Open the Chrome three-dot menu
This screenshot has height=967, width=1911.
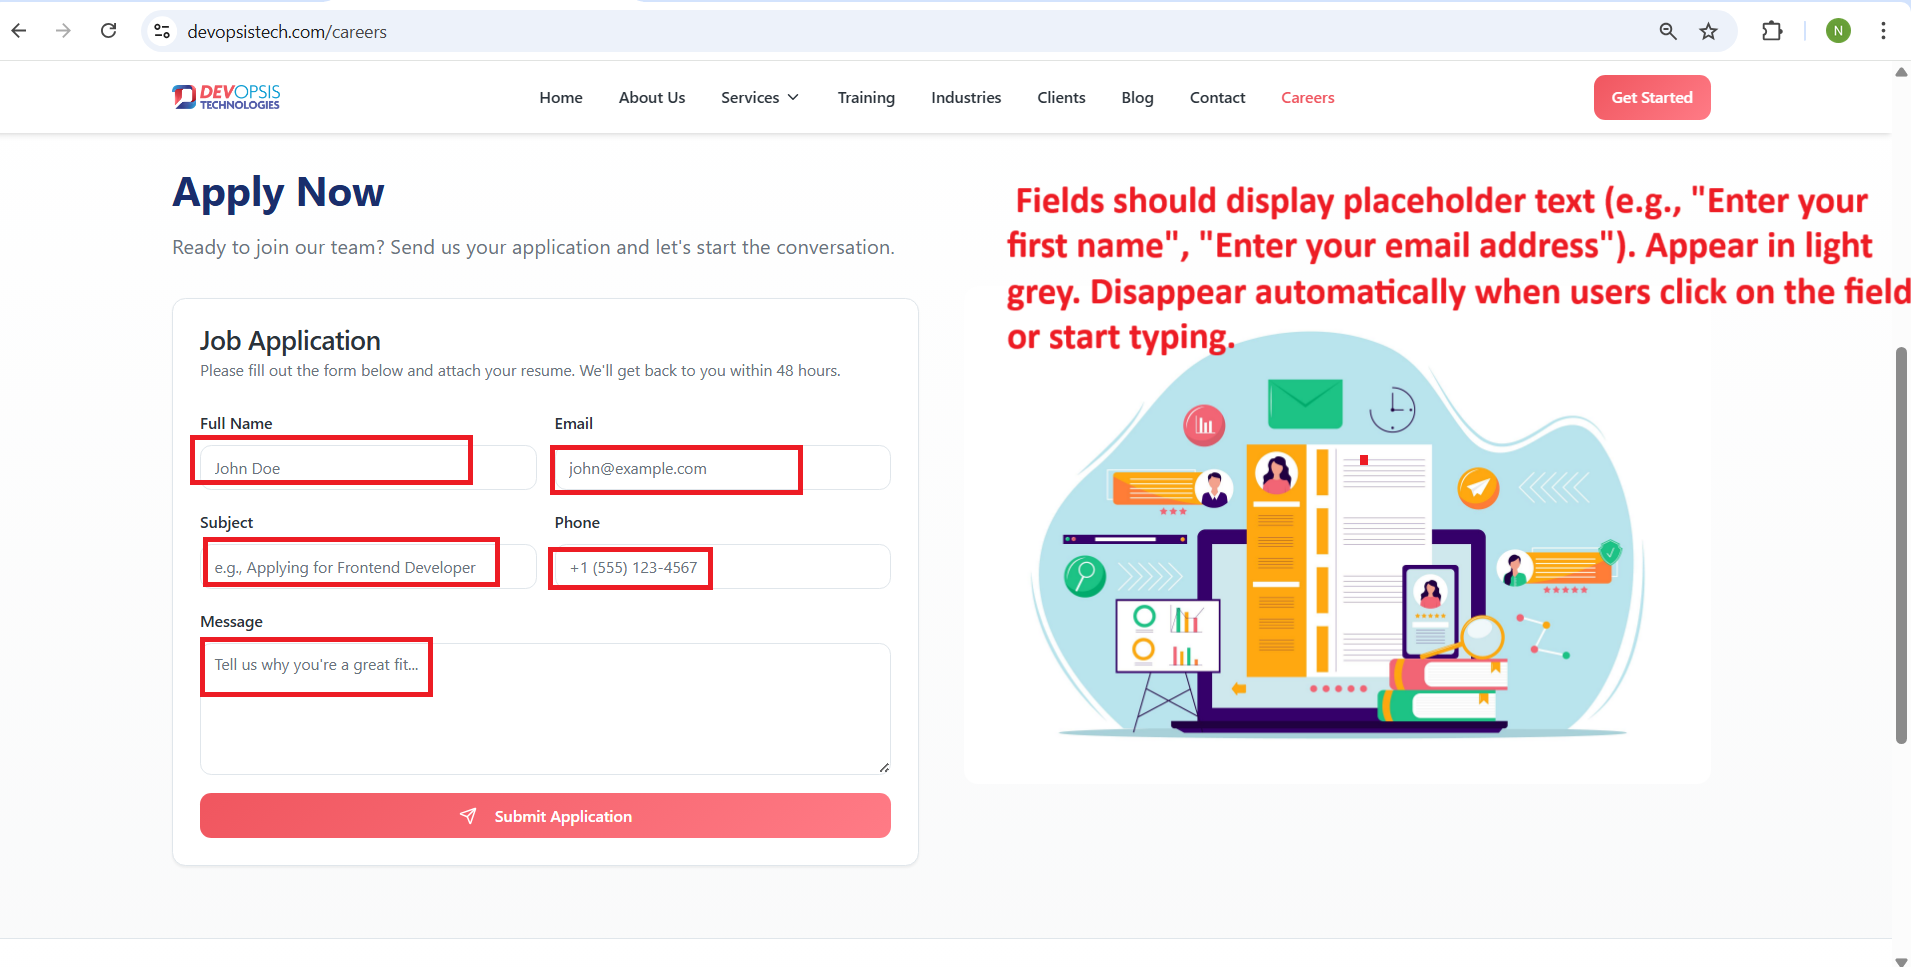click(1883, 31)
